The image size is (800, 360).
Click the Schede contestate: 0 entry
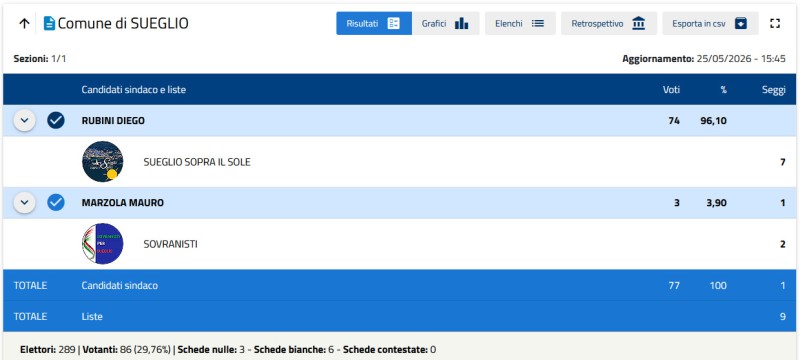point(389,350)
